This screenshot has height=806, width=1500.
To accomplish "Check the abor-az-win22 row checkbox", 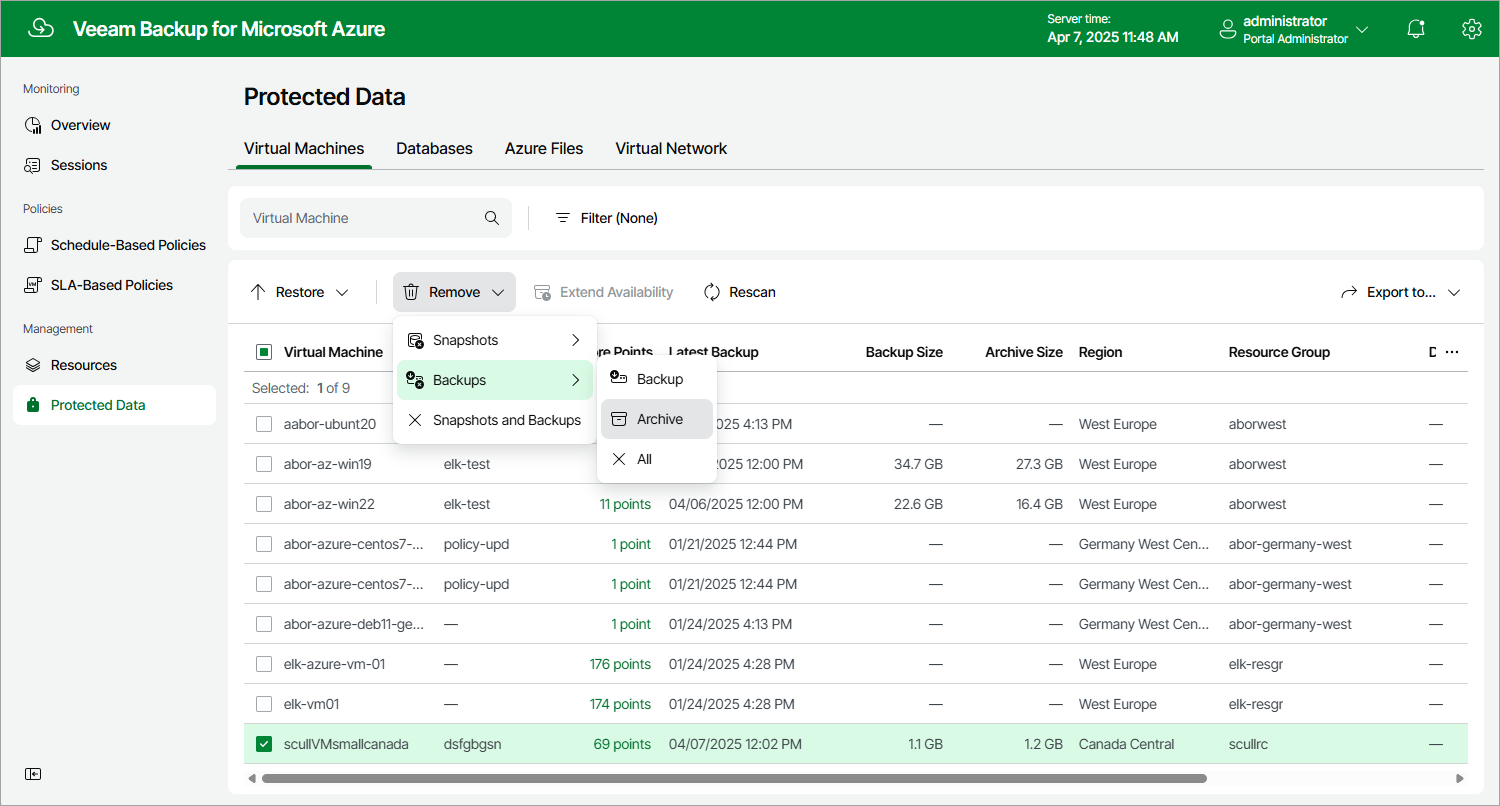I will tap(264, 504).
